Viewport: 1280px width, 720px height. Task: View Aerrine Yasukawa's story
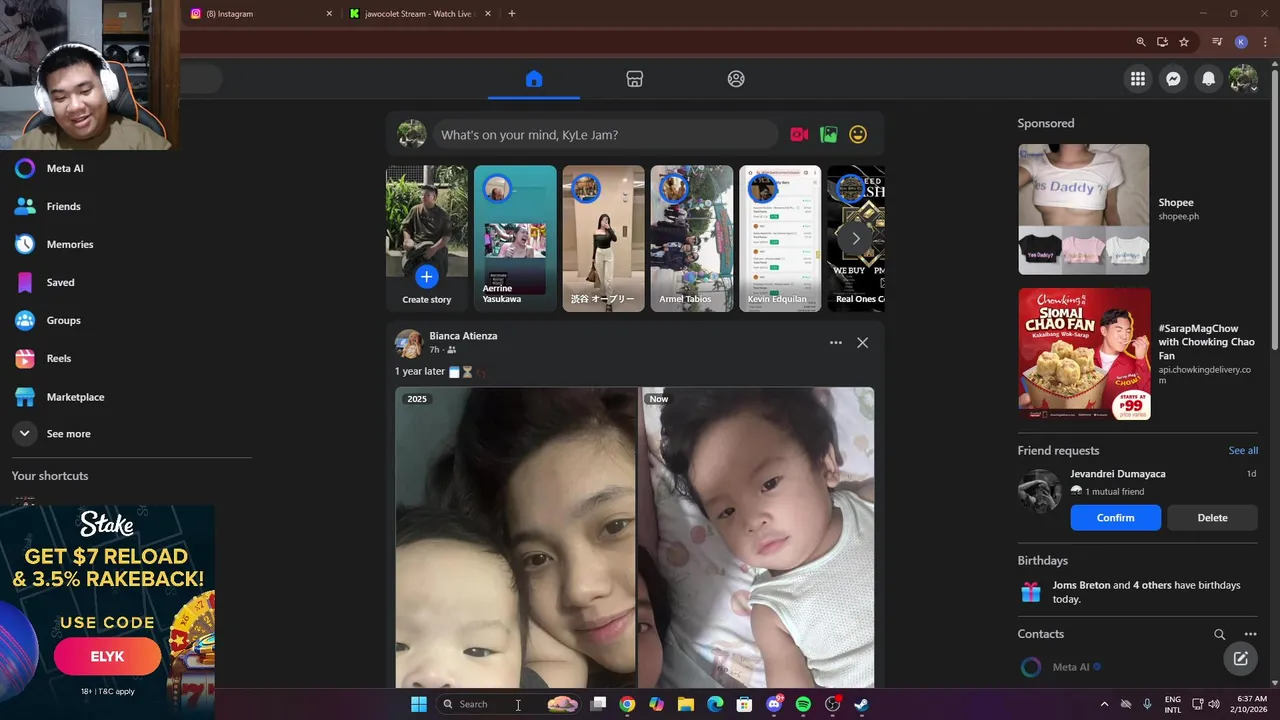tap(515, 238)
